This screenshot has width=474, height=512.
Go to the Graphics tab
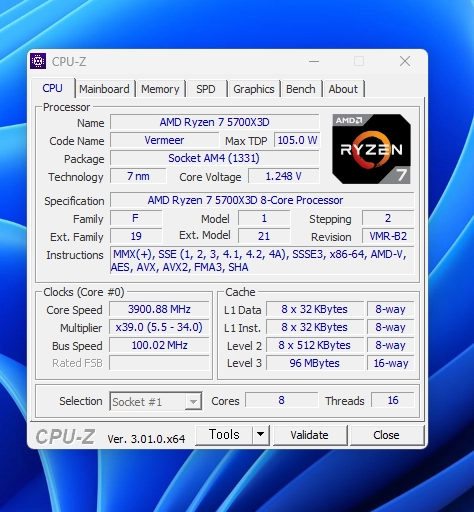coord(254,89)
